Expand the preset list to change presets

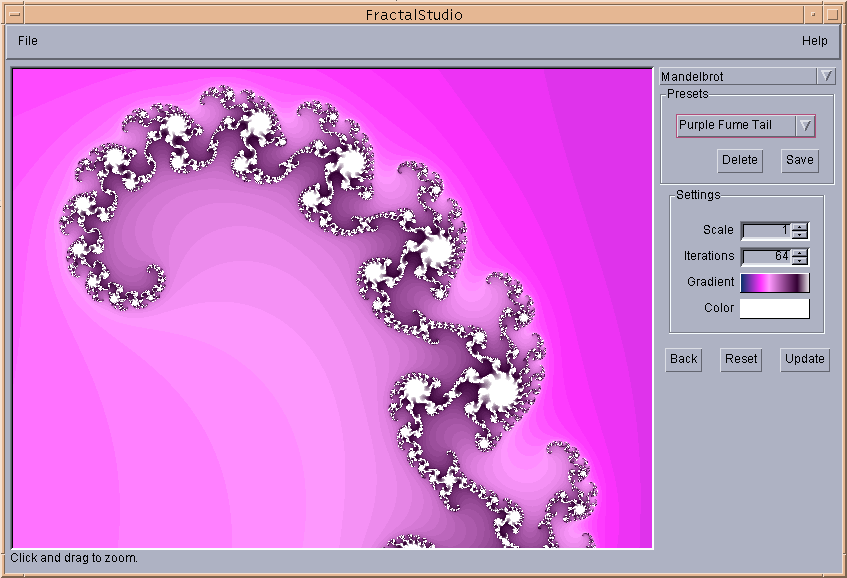tap(806, 126)
